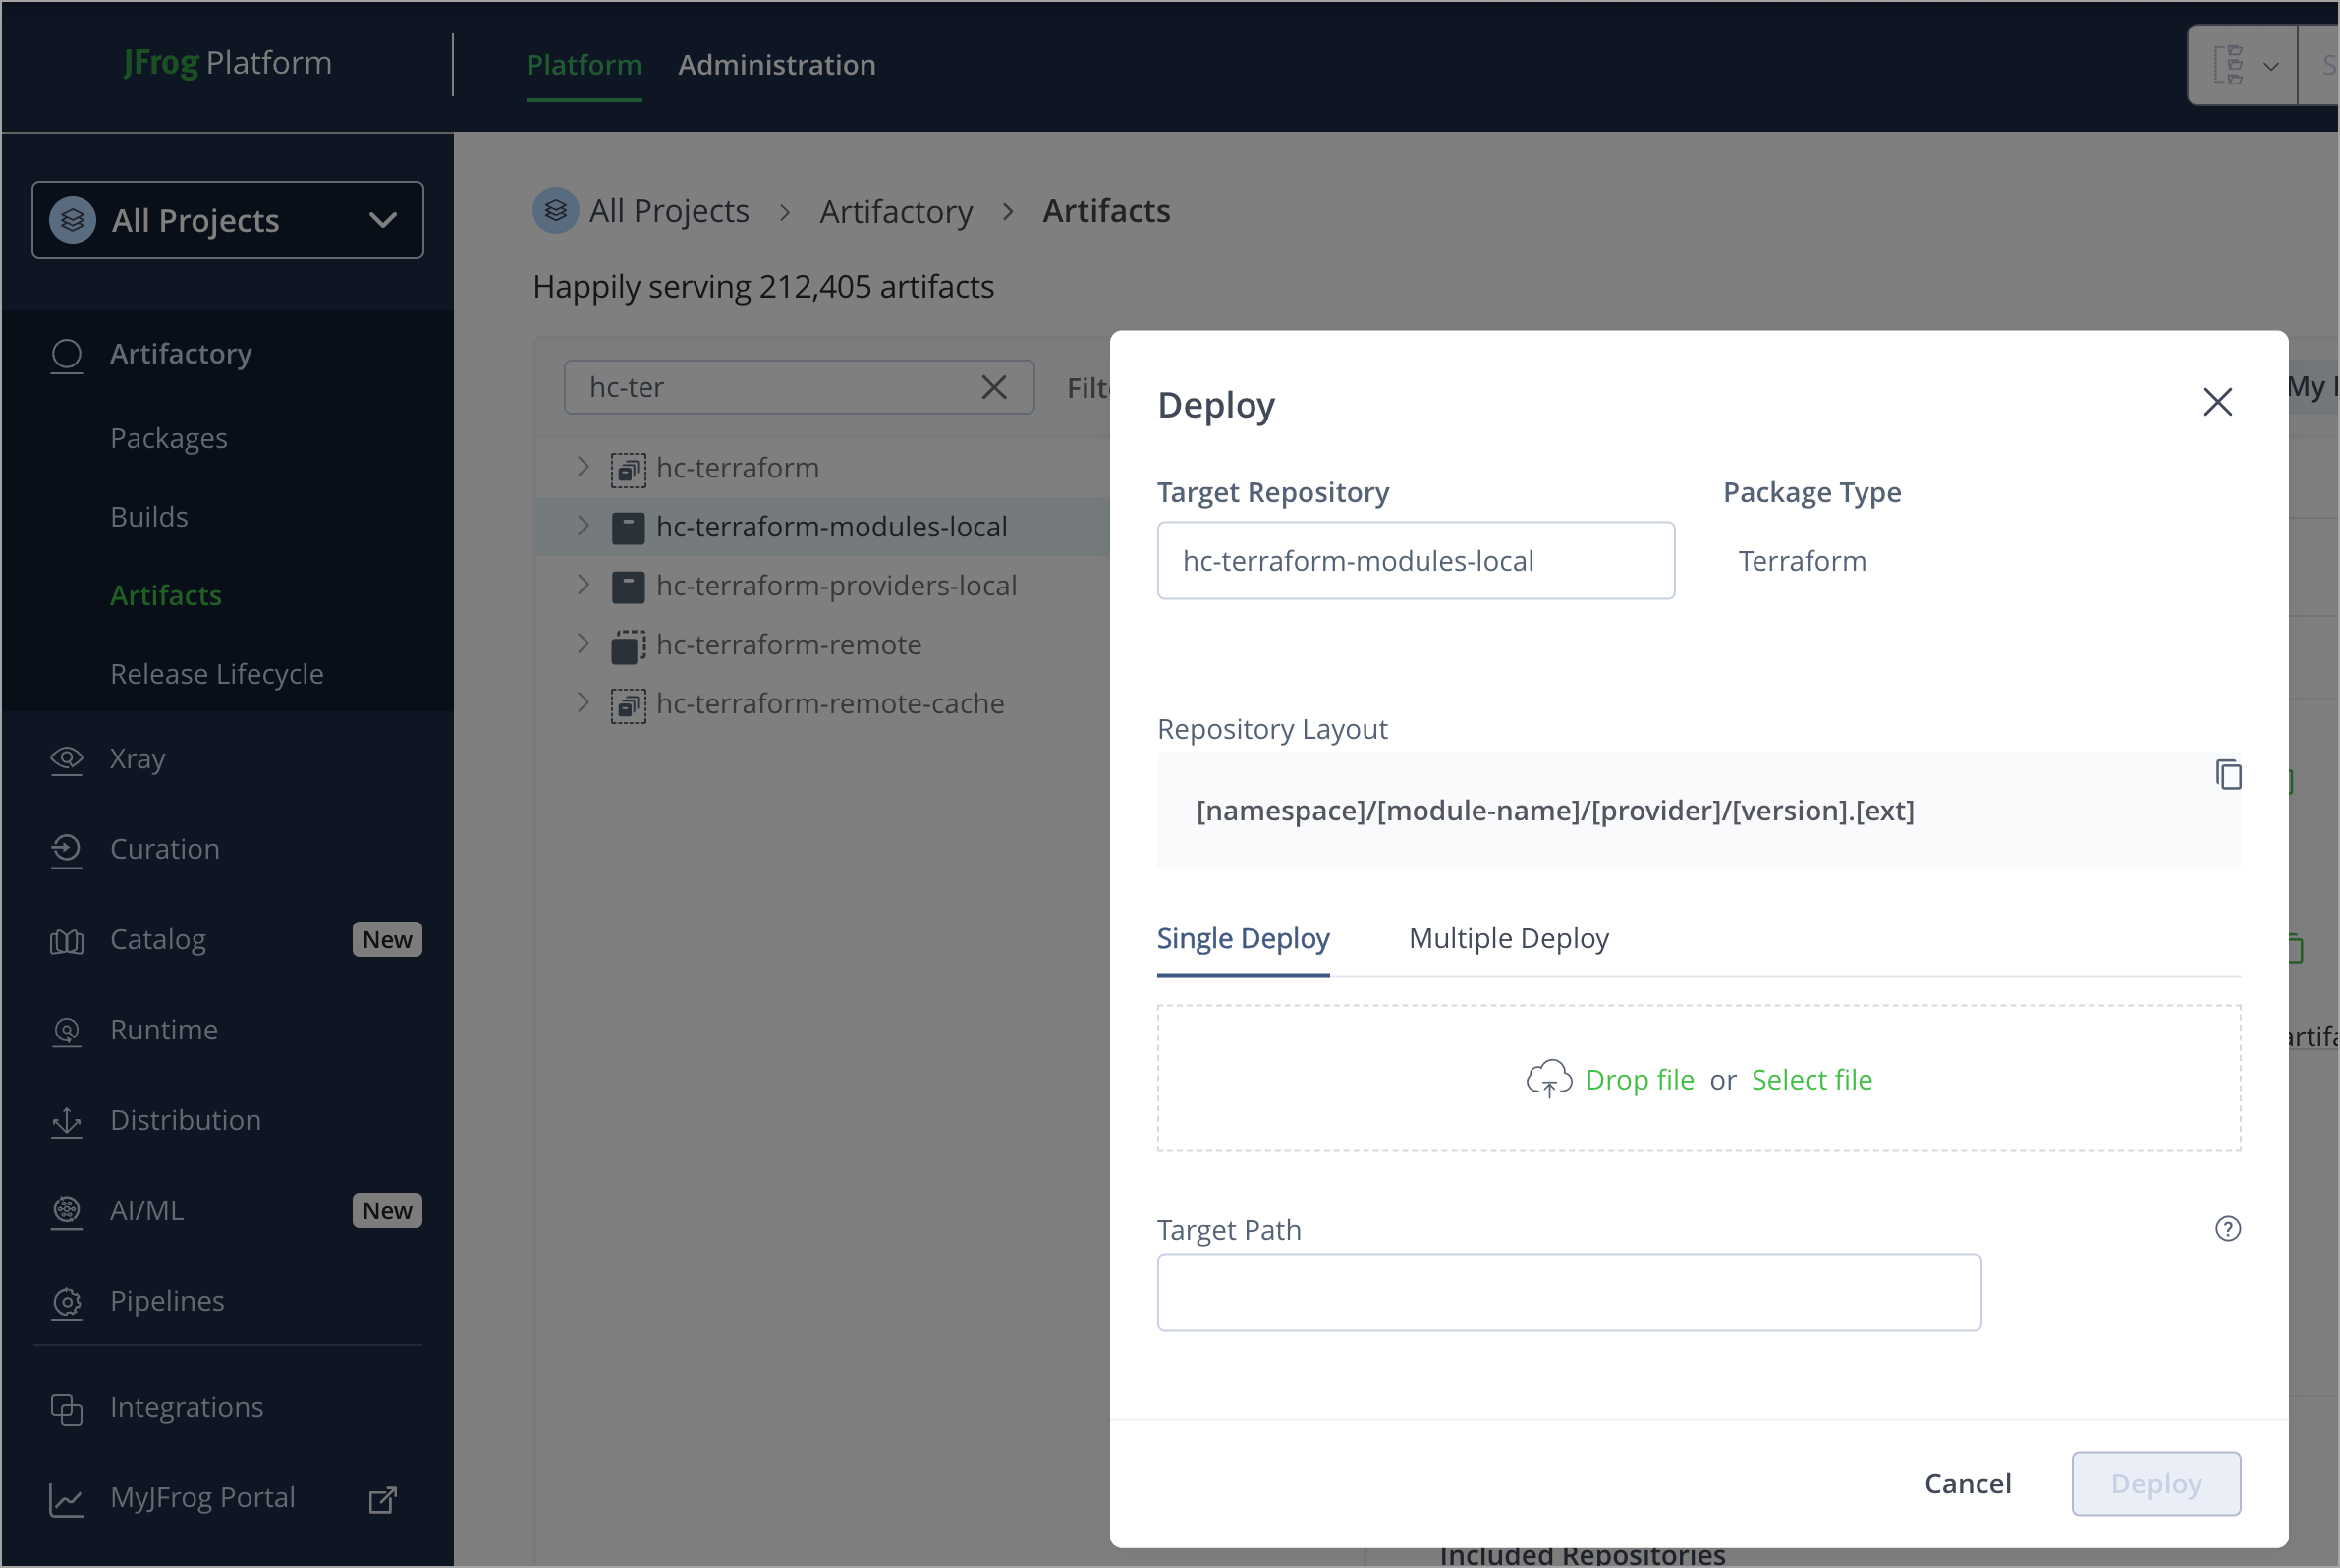This screenshot has width=2340, height=1568.
Task: Open MyJFrog Portal via external link icon
Action: coord(382,1500)
